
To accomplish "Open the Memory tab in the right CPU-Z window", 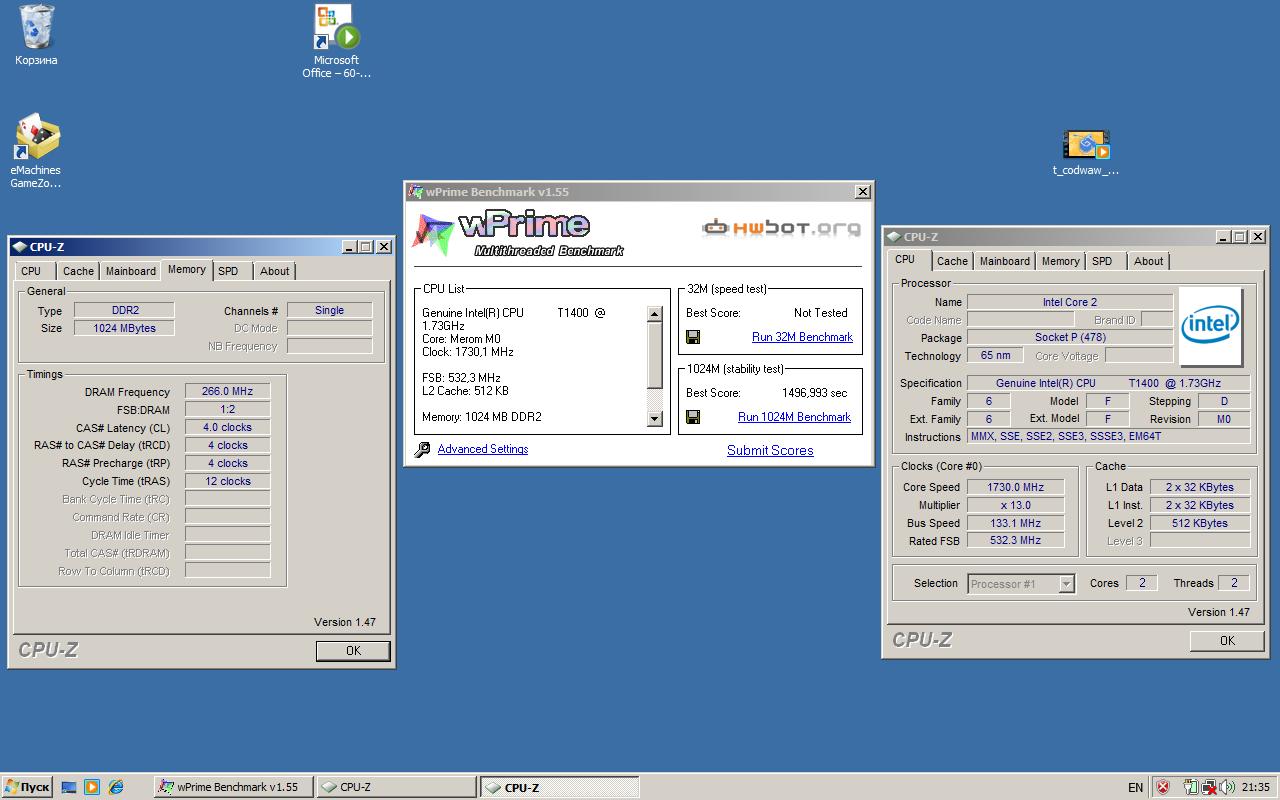I will (1060, 261).
